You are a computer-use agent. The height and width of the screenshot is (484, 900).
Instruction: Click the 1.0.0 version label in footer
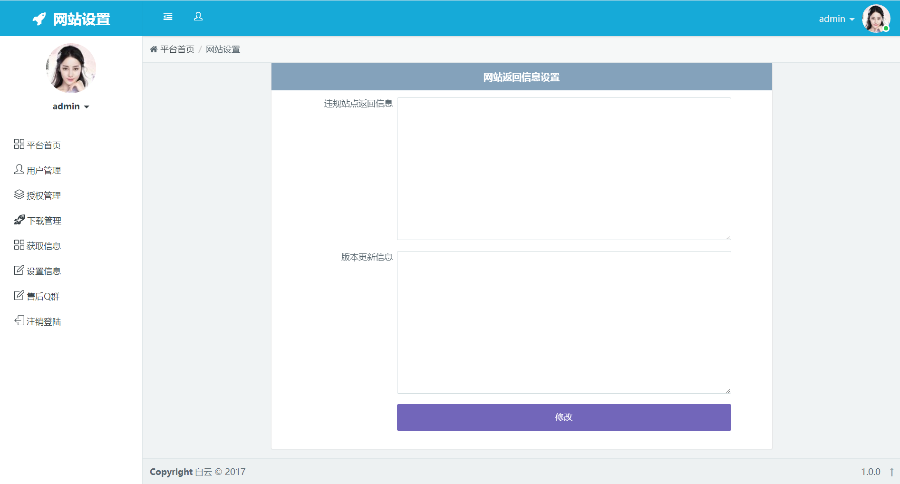pyautogui.click(x=870, y=471)
